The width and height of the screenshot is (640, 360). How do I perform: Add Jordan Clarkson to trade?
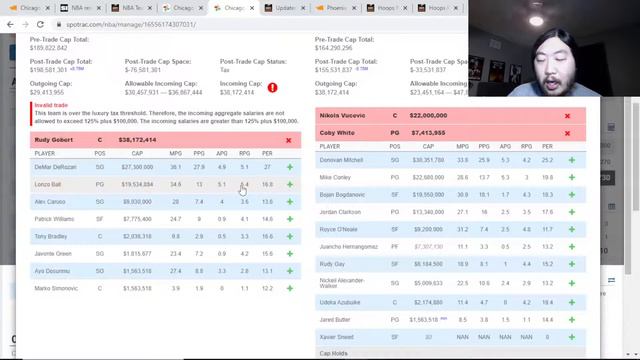(x=572, y=212)
